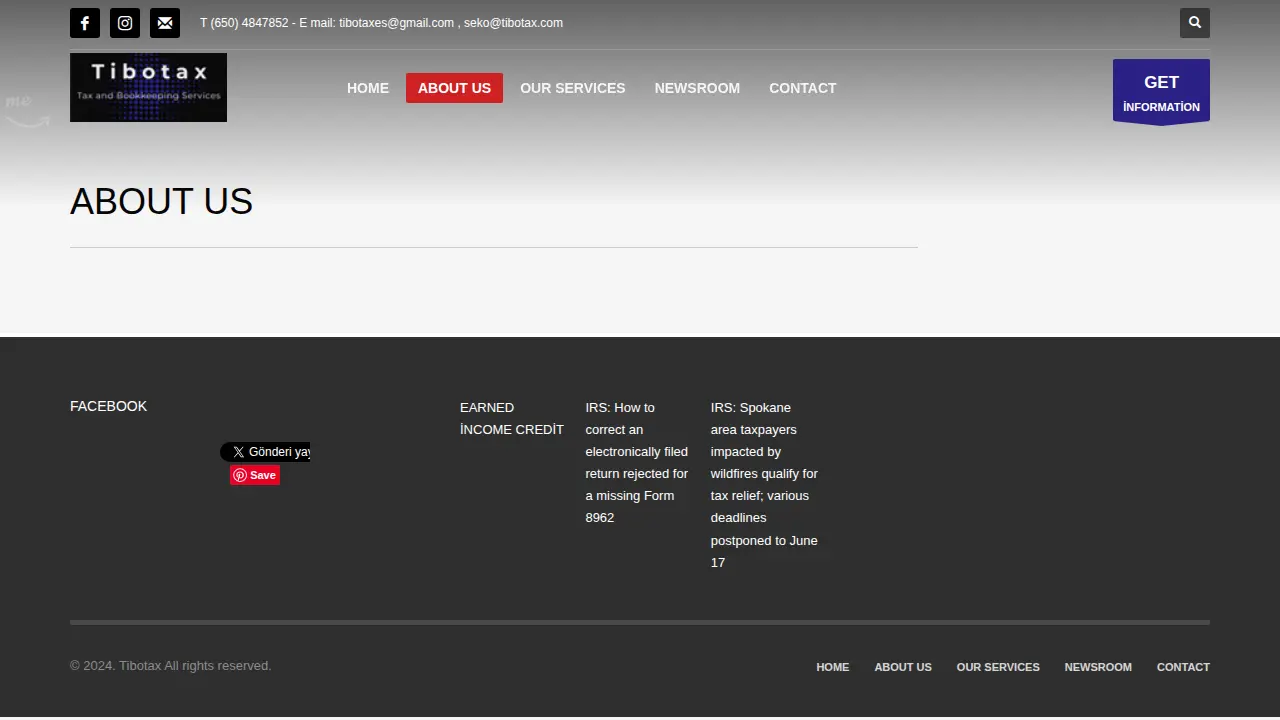Click ABOUT US in the footer menu
This screenshot has height=720, width=1280.
click(x=903, y=667)
